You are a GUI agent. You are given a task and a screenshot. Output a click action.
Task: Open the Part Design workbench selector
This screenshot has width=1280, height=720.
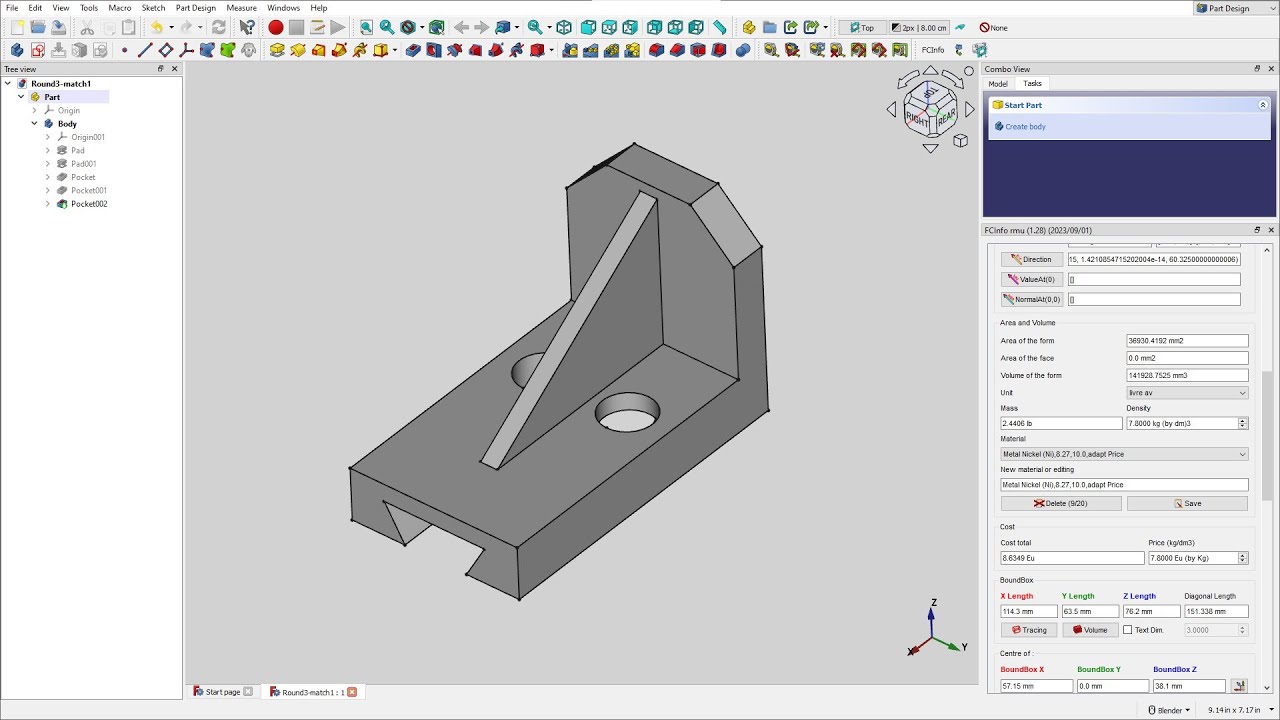1235,8
